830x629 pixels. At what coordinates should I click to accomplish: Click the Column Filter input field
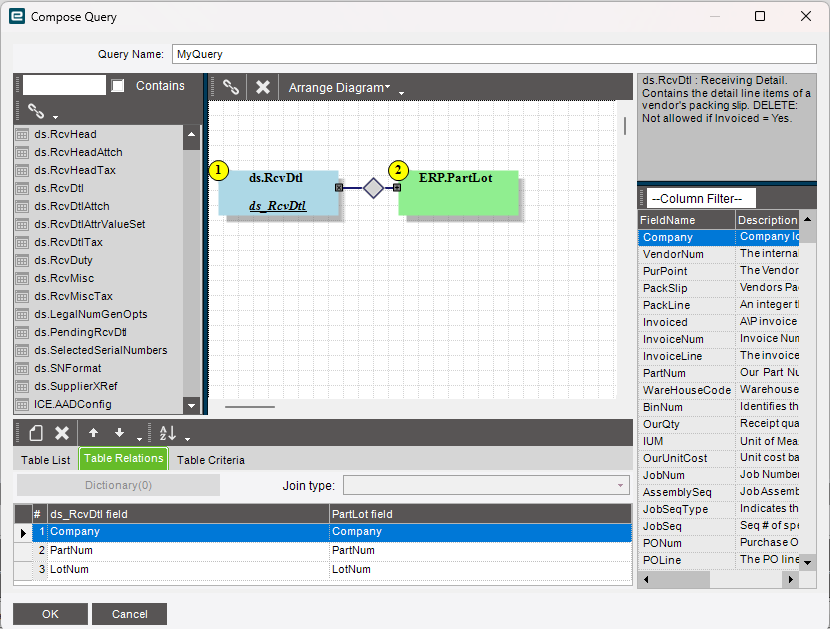point(701,199)
